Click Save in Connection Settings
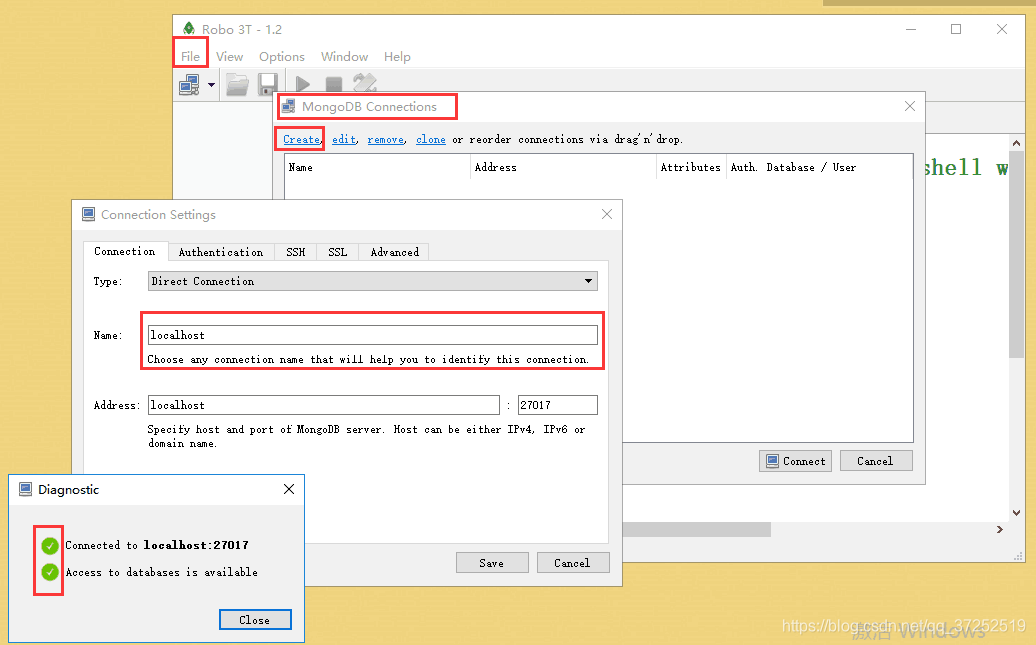The height and width of the screenshot is (645, 1036). [x=492, y=562]
